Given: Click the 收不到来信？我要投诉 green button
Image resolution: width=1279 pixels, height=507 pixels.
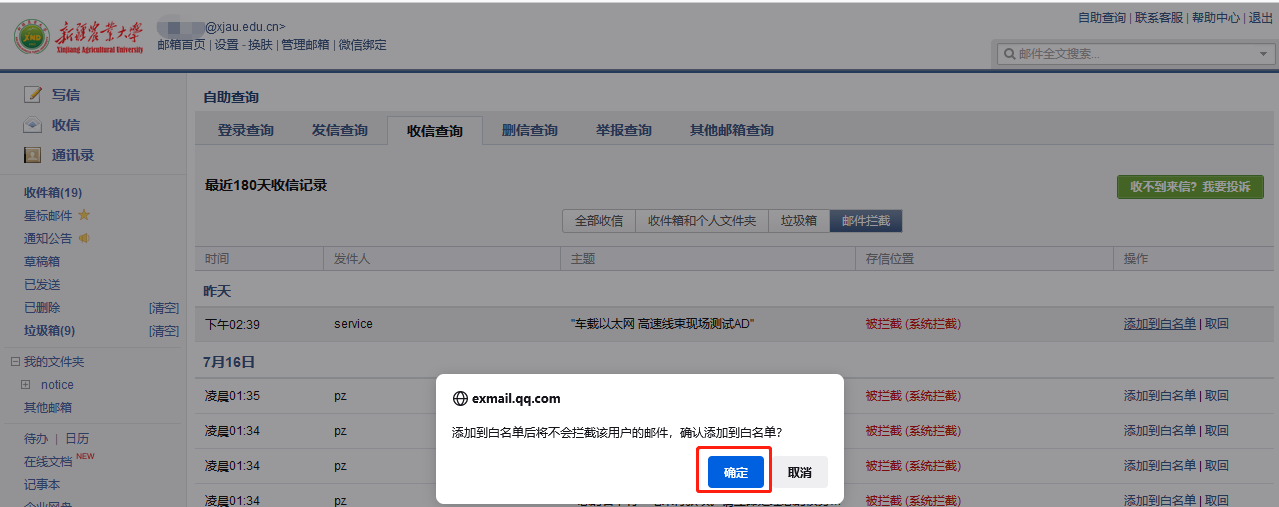Looking at the screenshot, I should 1190,187.
